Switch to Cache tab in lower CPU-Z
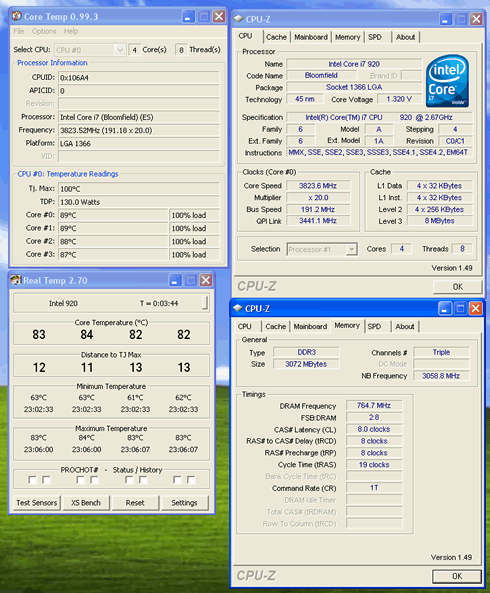This screenshot has height=593, width=490. pos(276,326)
